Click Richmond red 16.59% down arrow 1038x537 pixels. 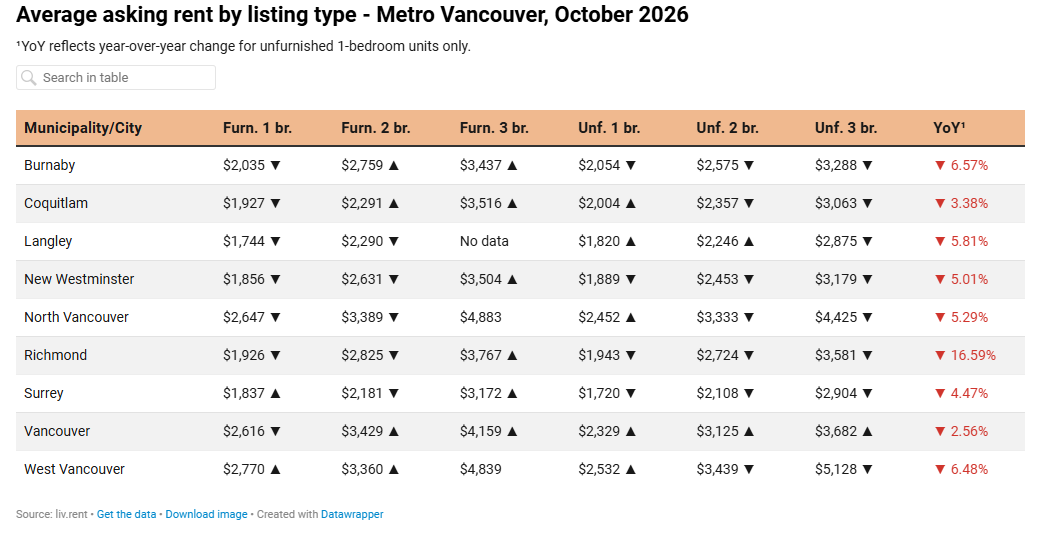coord(939,356)
